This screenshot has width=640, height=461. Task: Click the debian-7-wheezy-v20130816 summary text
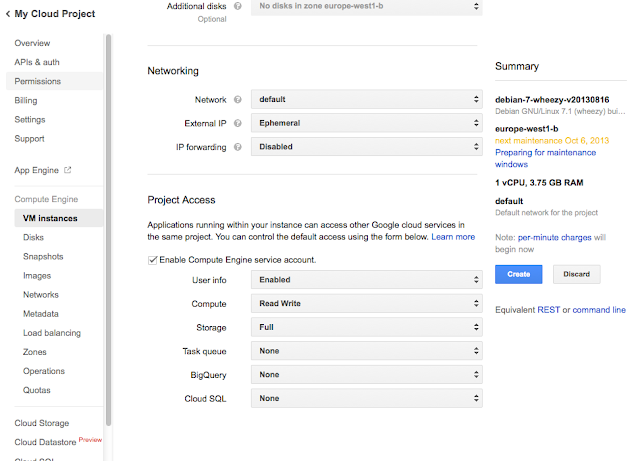point(552,100)
